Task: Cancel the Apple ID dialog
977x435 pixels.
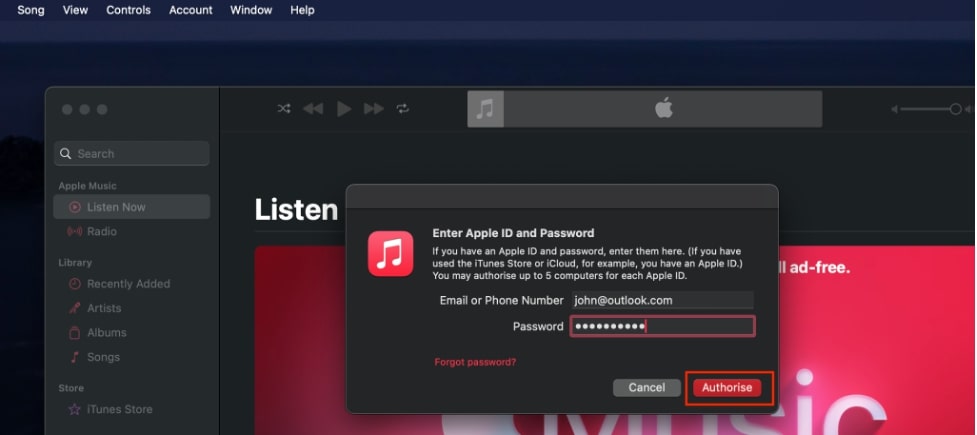Action: click(647, 388)
